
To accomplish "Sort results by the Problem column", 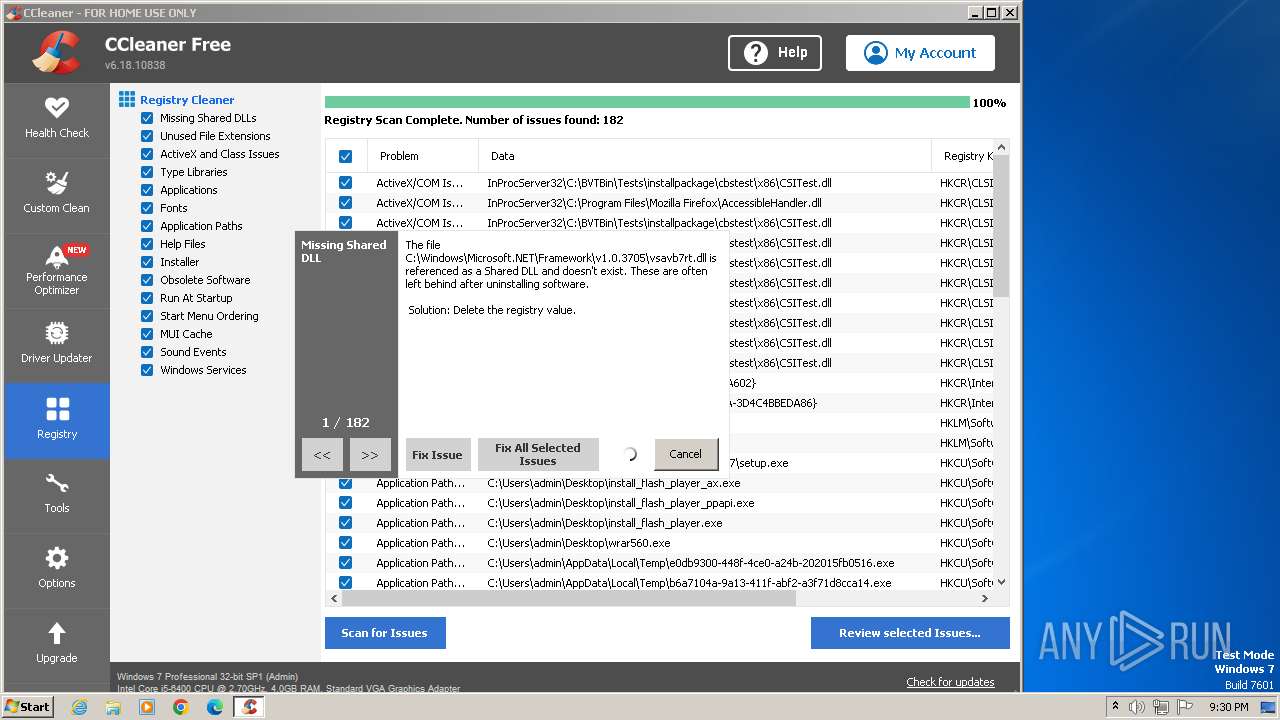I will click(x=423, y=156).
